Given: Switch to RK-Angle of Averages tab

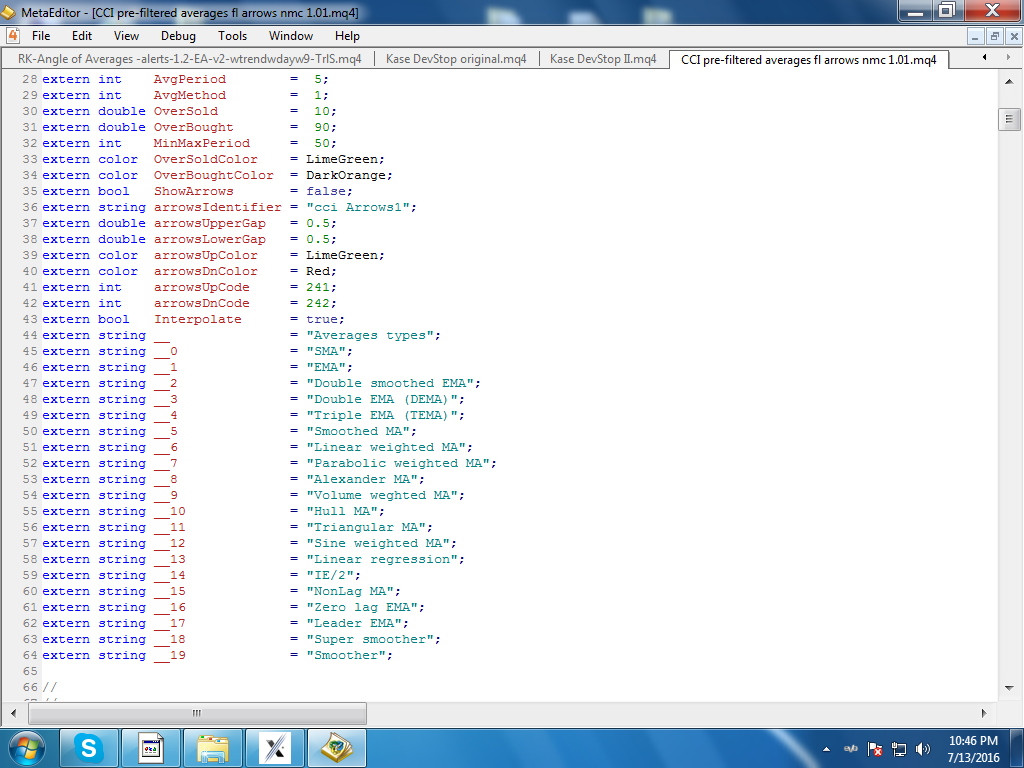Looking at the screenshot, I should pos(189,59).
